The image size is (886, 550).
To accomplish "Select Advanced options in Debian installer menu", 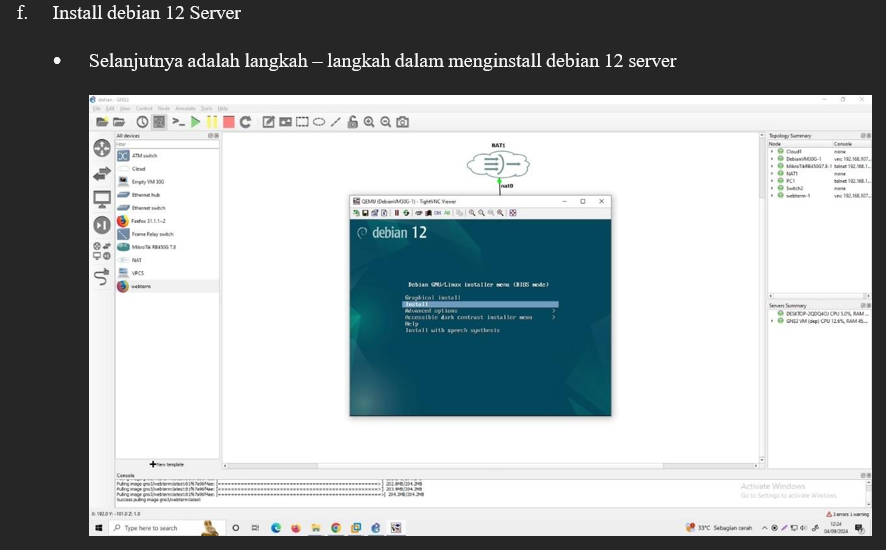I will pos(431,311).
